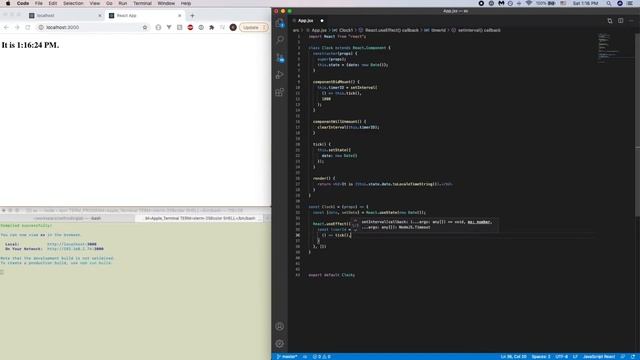640x360 pixels.
Task: Open the Chrome profile avatar
Action: pos(233,27)
